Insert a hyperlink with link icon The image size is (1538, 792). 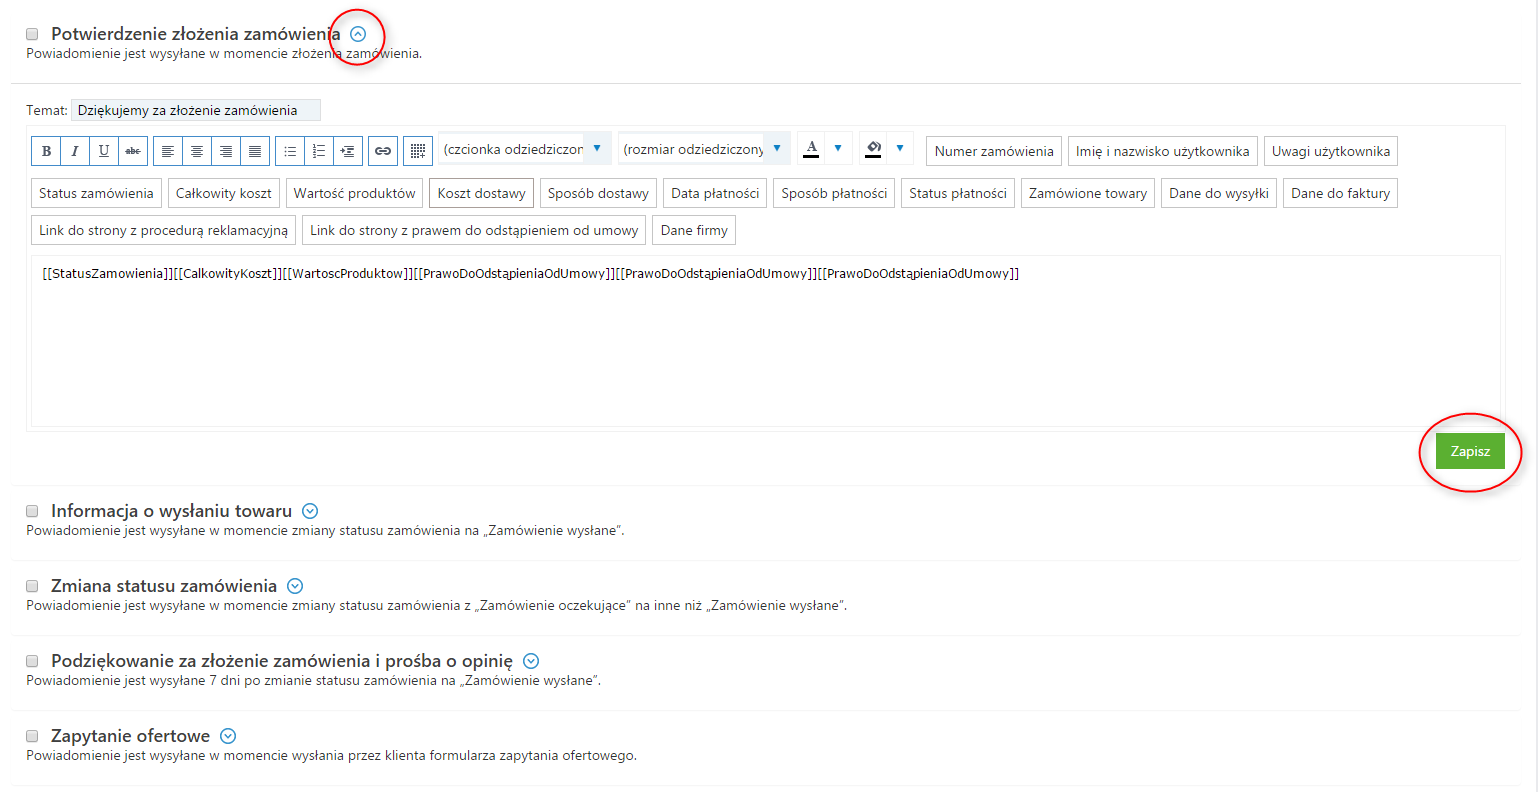[x=383, y=151]
